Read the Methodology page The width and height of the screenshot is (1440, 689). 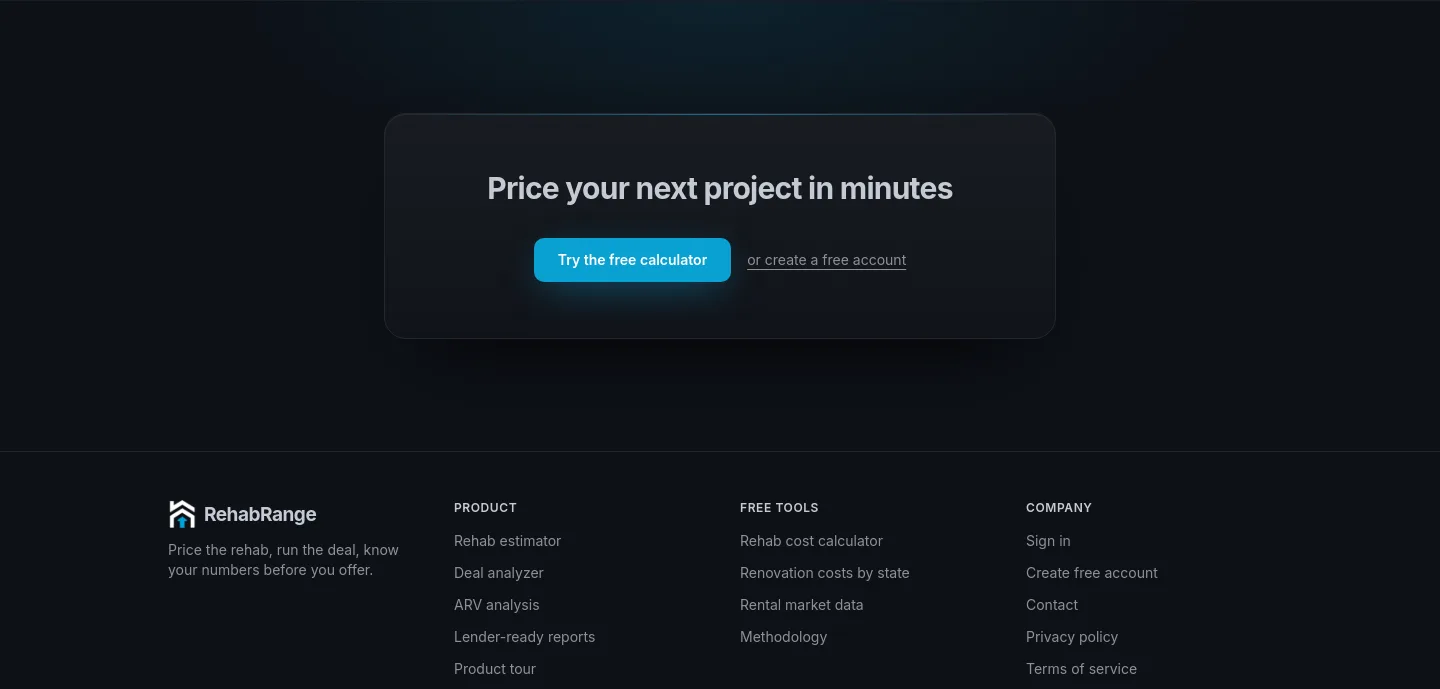pyautogui.click(x=783, y=637)
